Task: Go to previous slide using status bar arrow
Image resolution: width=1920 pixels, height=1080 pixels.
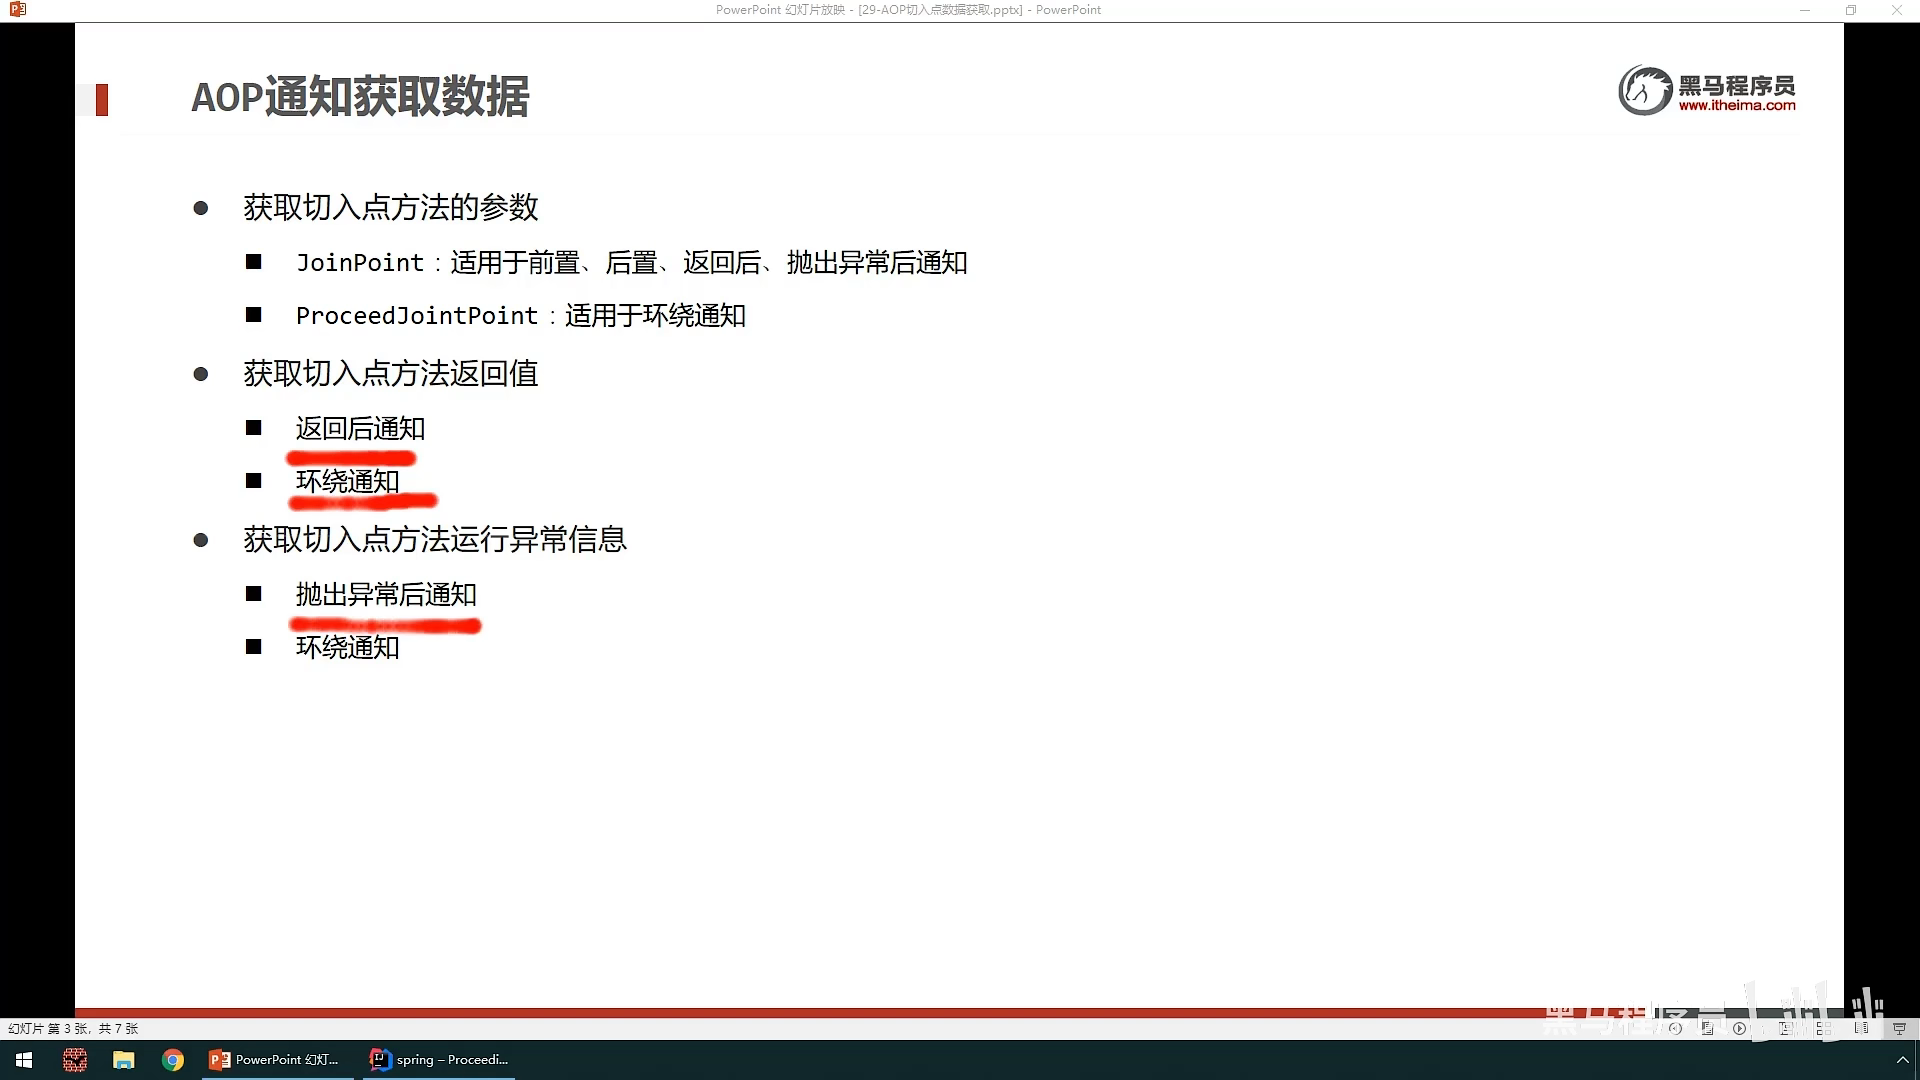Action: click(x=1675, y=1028)
